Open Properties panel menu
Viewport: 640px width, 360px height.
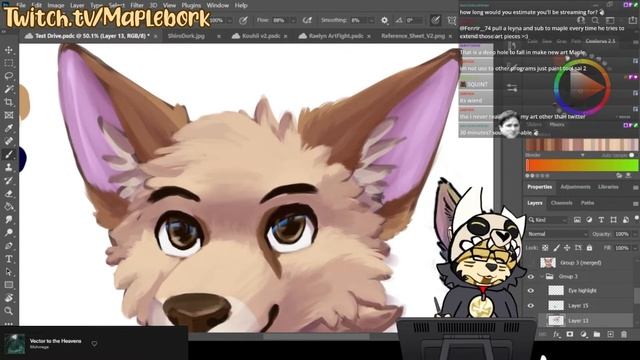click(636, 187)
